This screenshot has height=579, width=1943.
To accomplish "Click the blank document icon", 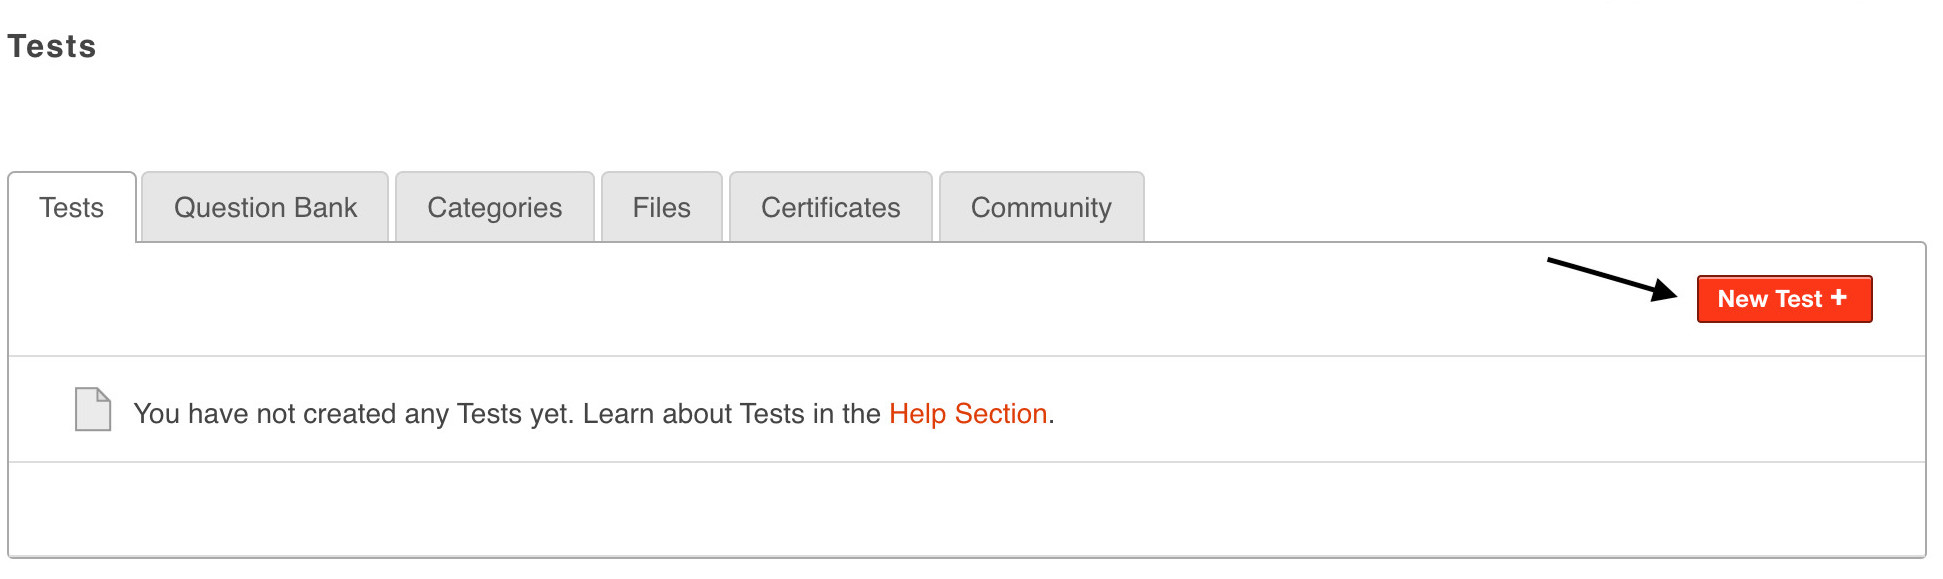I will click(93, 409).
